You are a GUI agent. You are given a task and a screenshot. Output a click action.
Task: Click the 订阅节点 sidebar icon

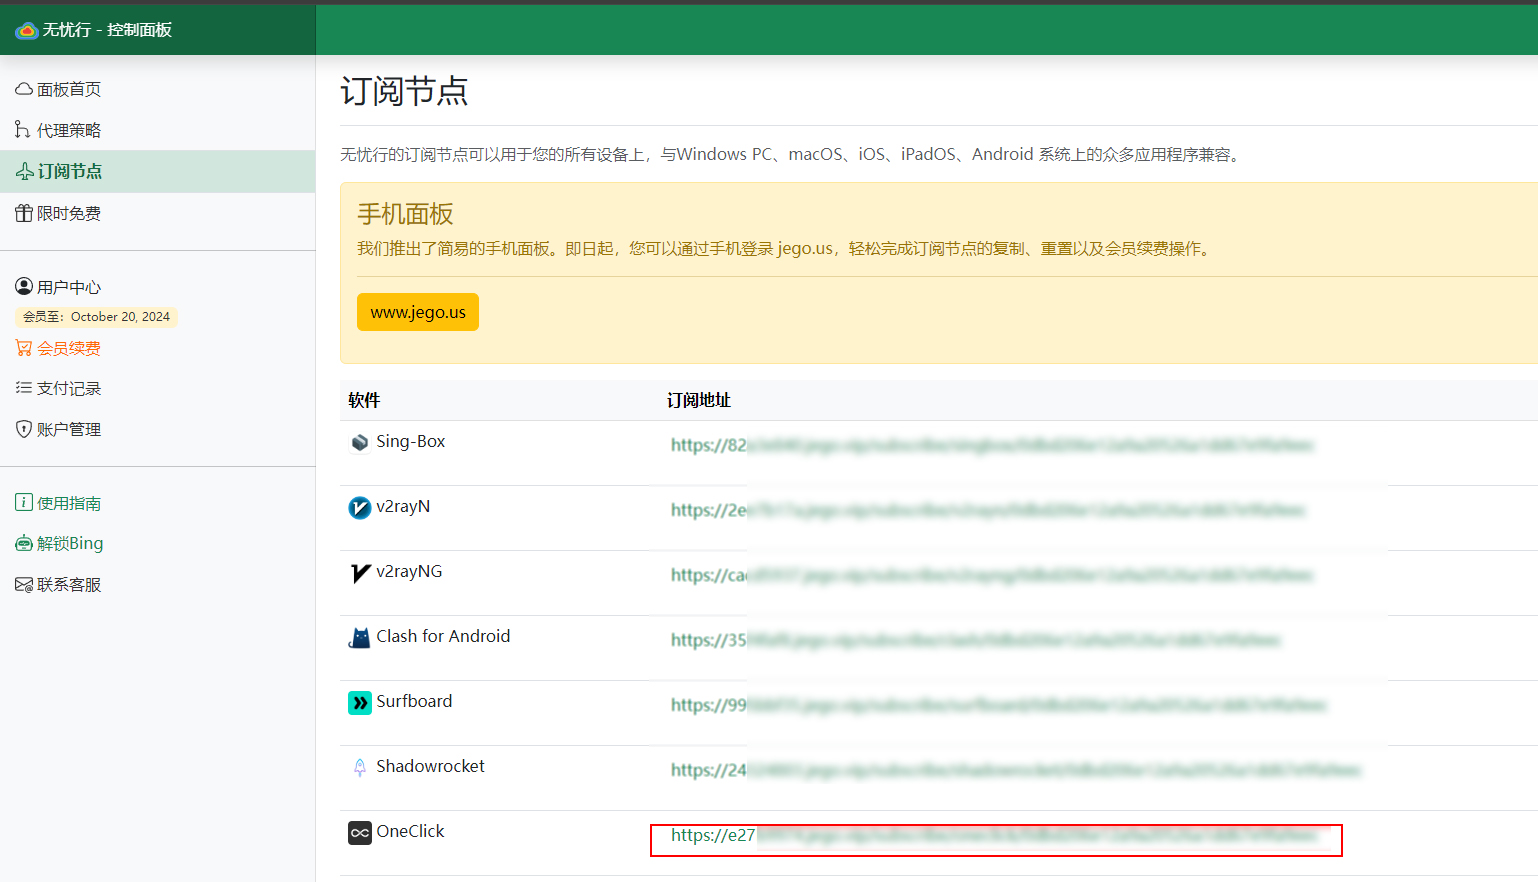(x=25, y=172)
